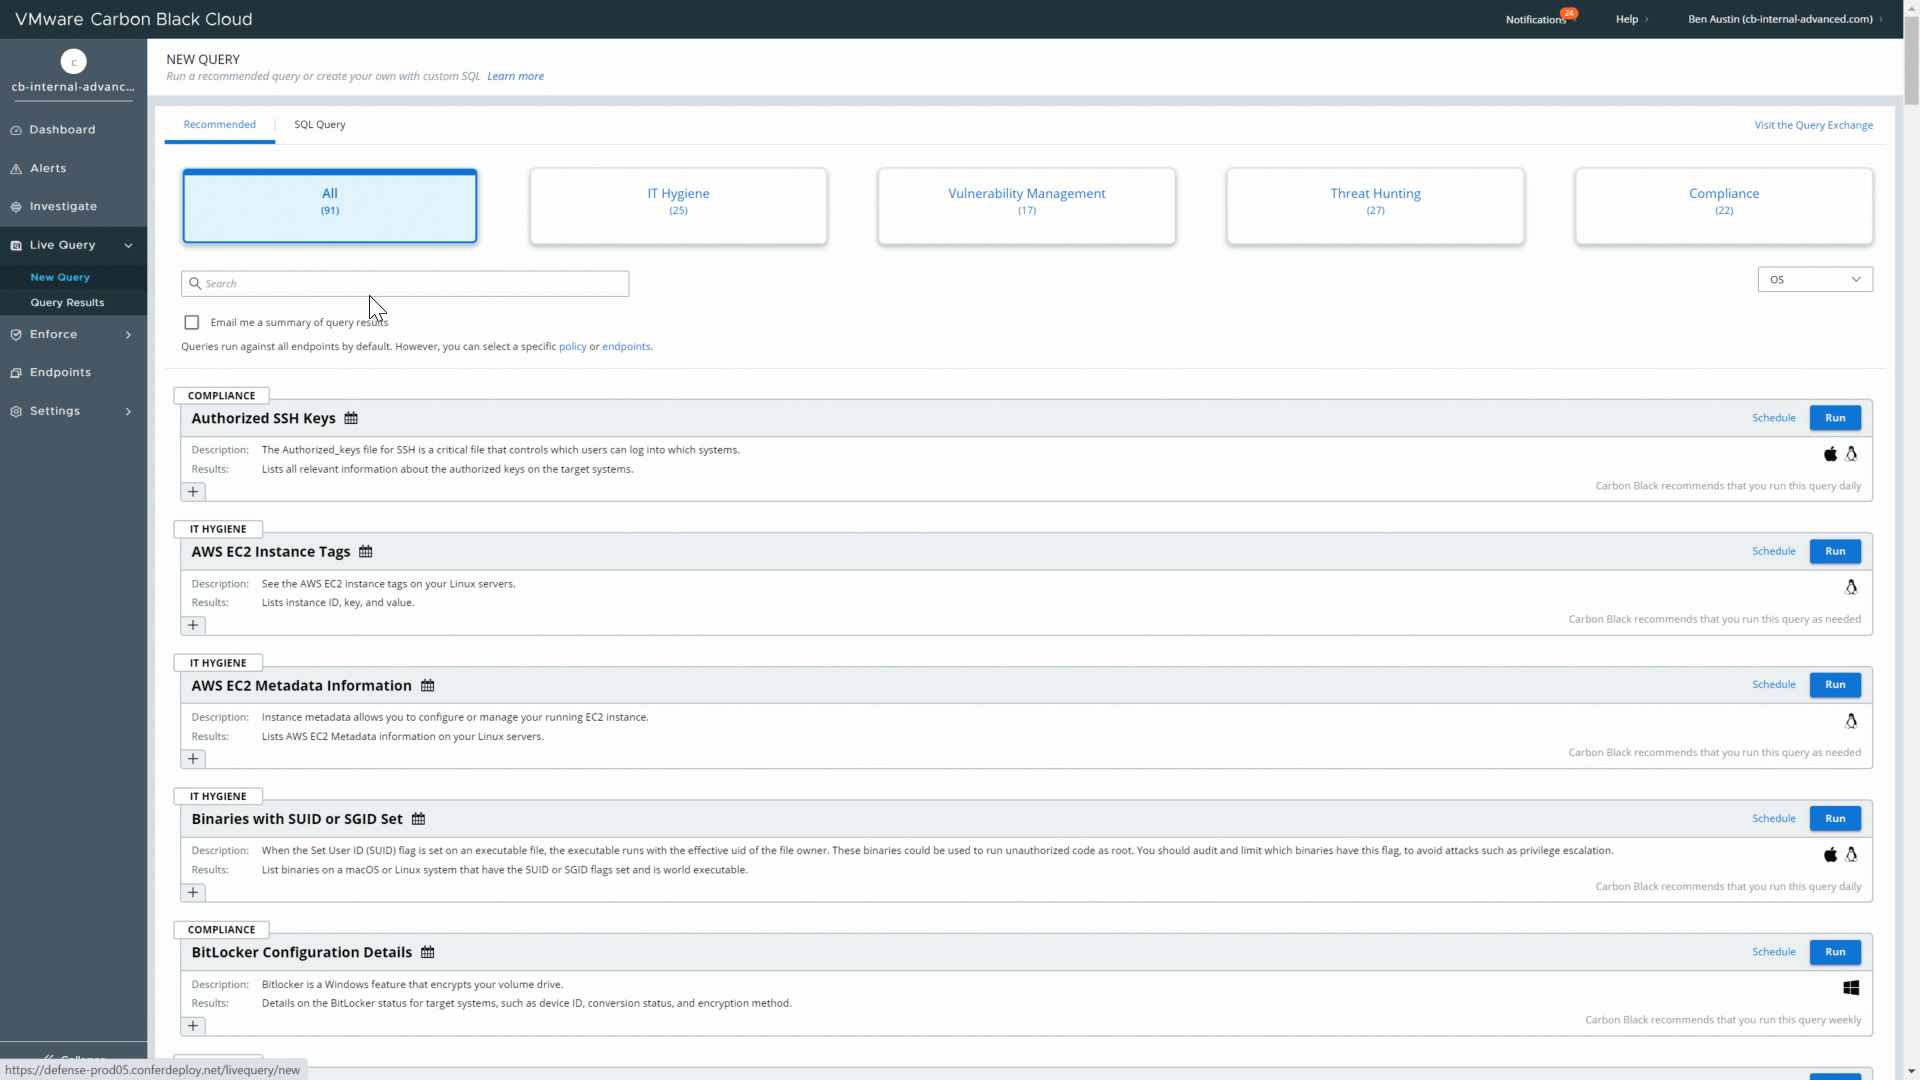Click the Linux icon in AWS EC2 Instance Tags
This screenshot has width=1920, height=1080.
[1851, 588]
